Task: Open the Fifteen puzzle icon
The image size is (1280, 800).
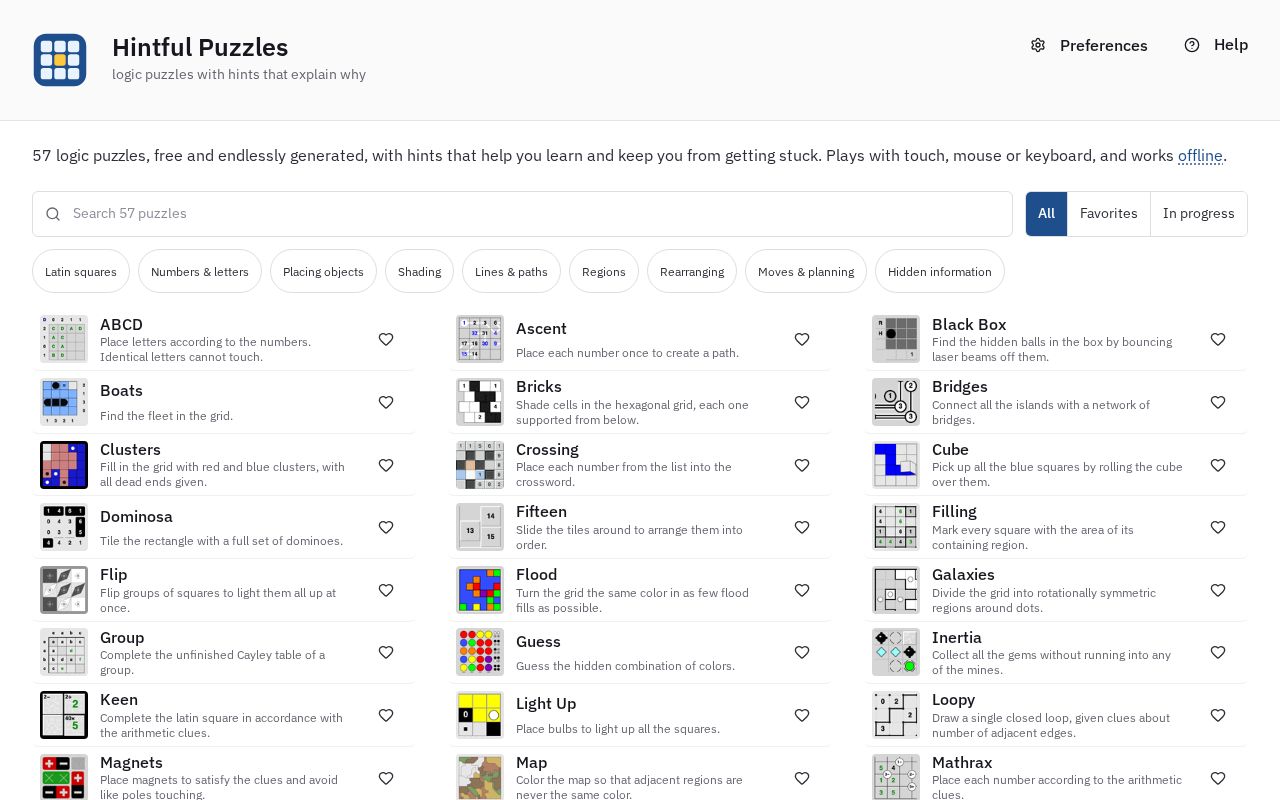Action: [x=480, y=527]
